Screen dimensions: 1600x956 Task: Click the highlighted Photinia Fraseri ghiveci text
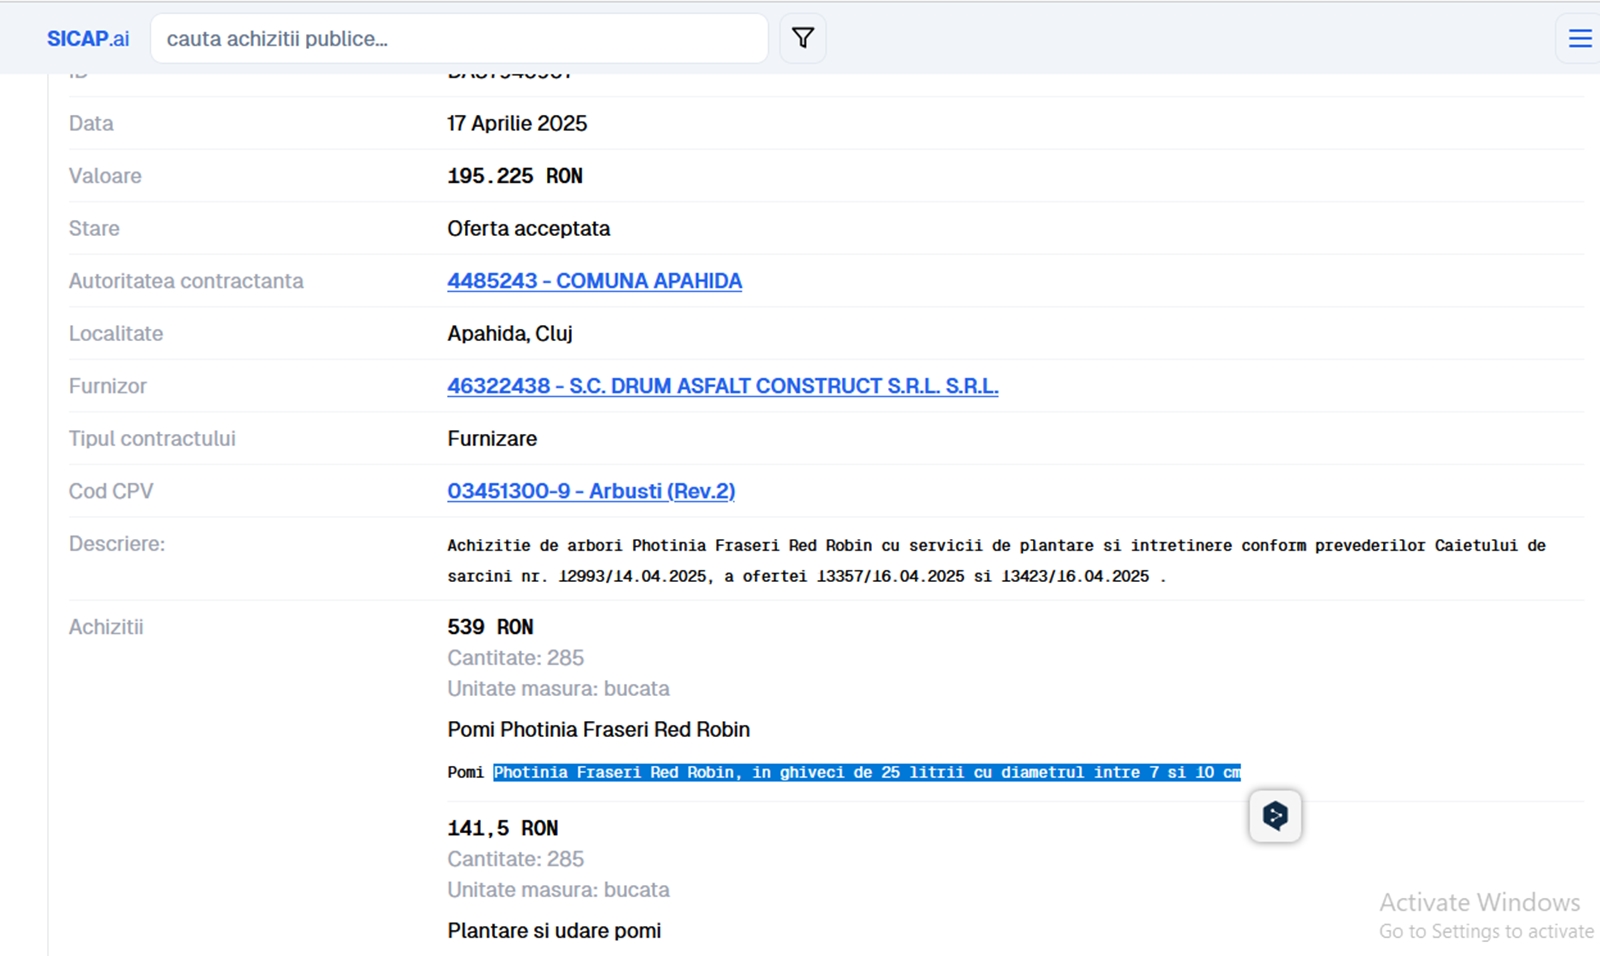pos(866,772)
